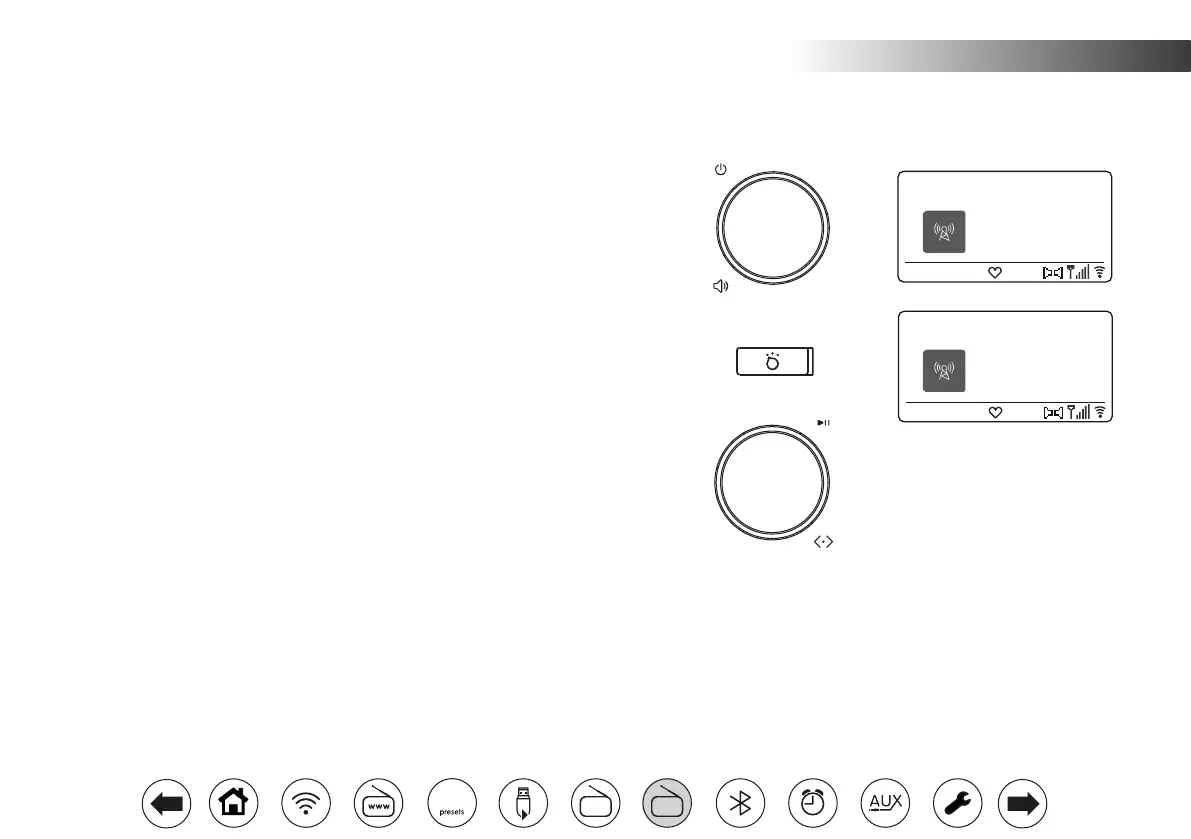The width and height of the screenshot is (1191, 839).
Task: Open the Wi-Fi network section icon
Action: coord(306,803)
